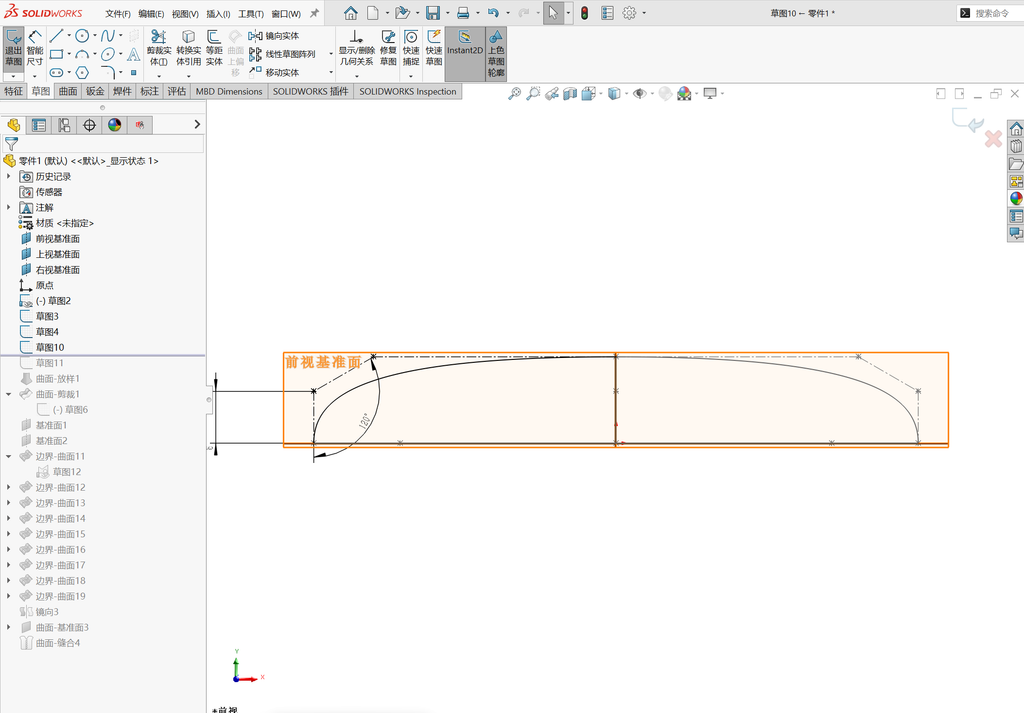The width and height of the screenshot is (1024, 713).
Task: Open the Options gear icon
Action: tap(629, 12)
